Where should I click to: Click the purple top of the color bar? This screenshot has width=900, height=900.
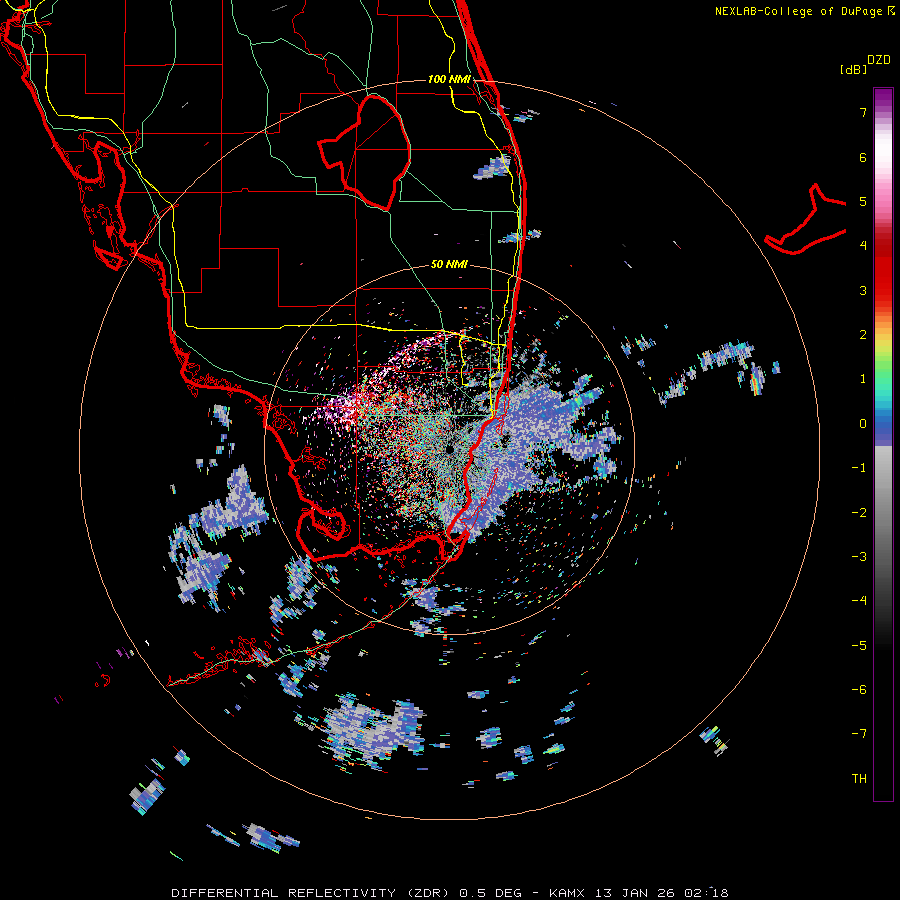pos(883,98)
